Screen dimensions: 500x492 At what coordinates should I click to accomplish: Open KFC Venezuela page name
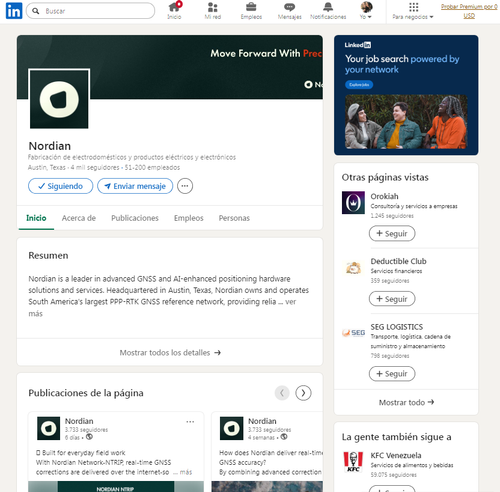(396, 455)
